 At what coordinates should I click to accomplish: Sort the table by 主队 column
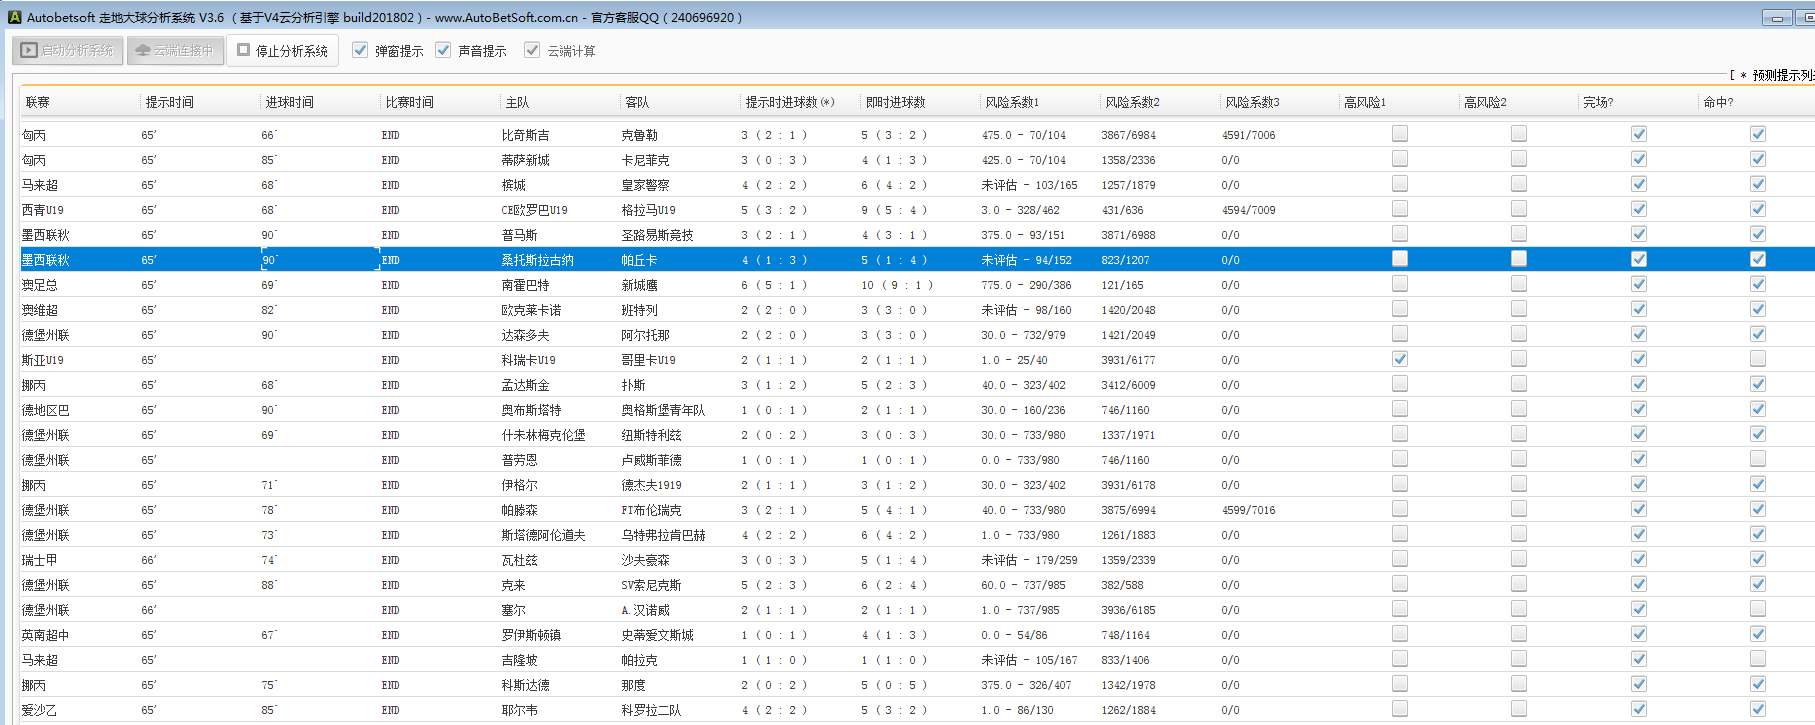517,102
